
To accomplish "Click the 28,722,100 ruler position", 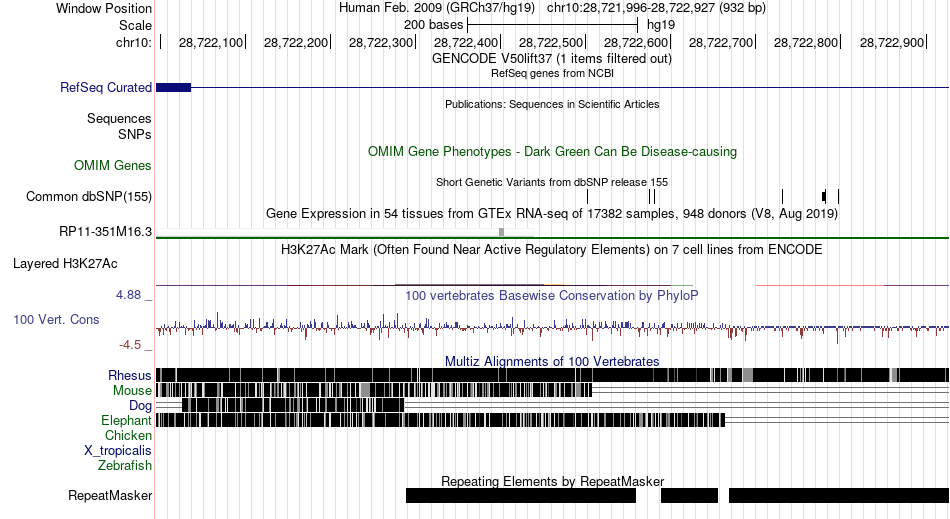I will 211,42.
